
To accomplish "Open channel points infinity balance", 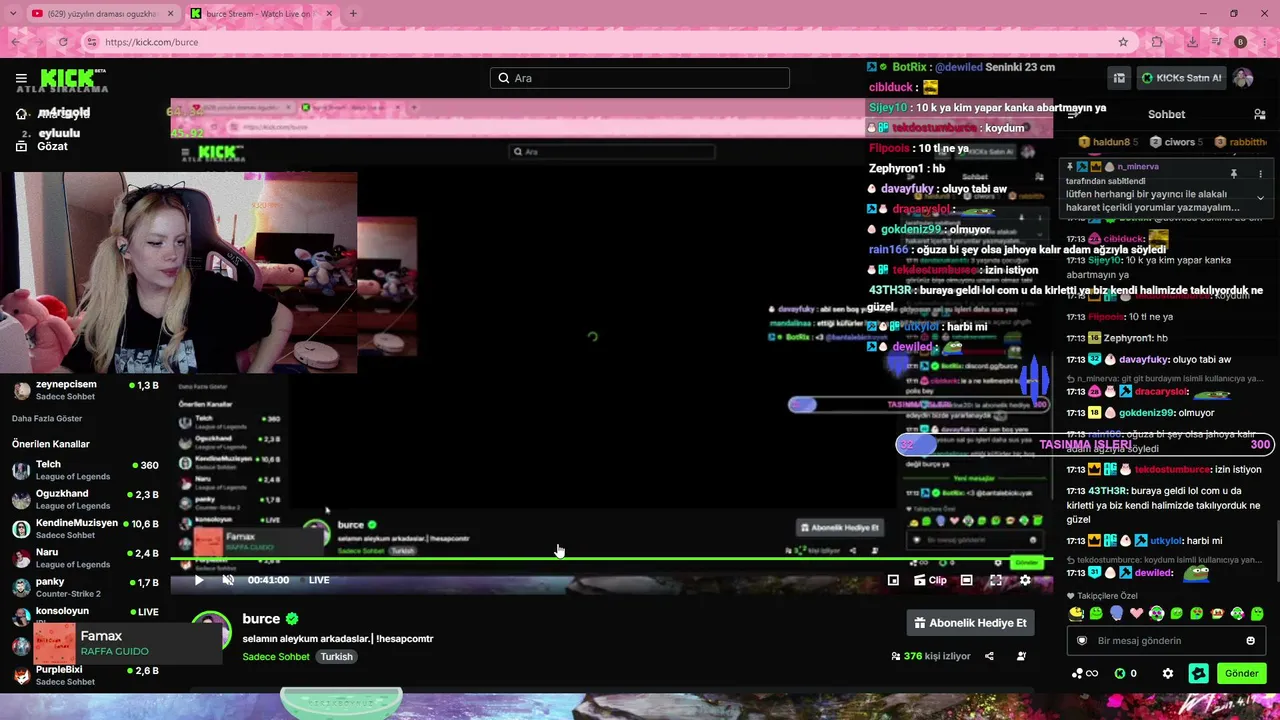I will tap(1085, 674).
